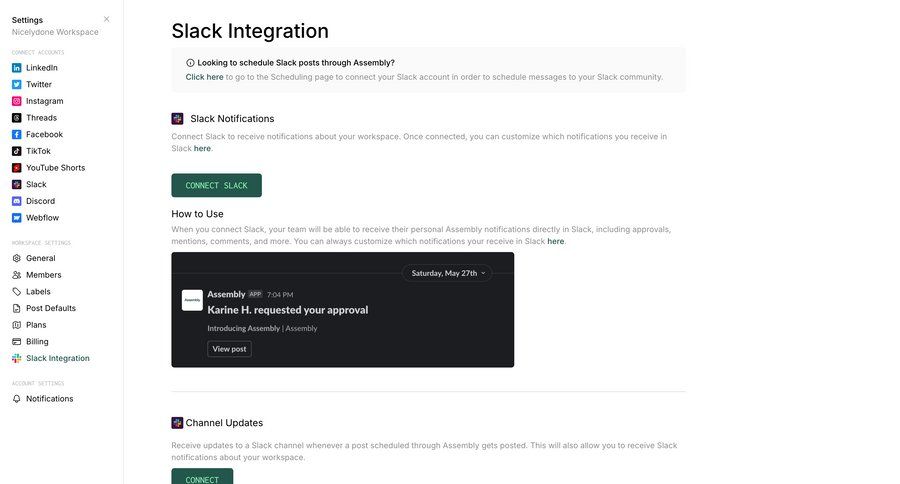Viewport: 900px width, 484px height.
Task: Click the Connect Slack button
Action: [x=216, y=185]
